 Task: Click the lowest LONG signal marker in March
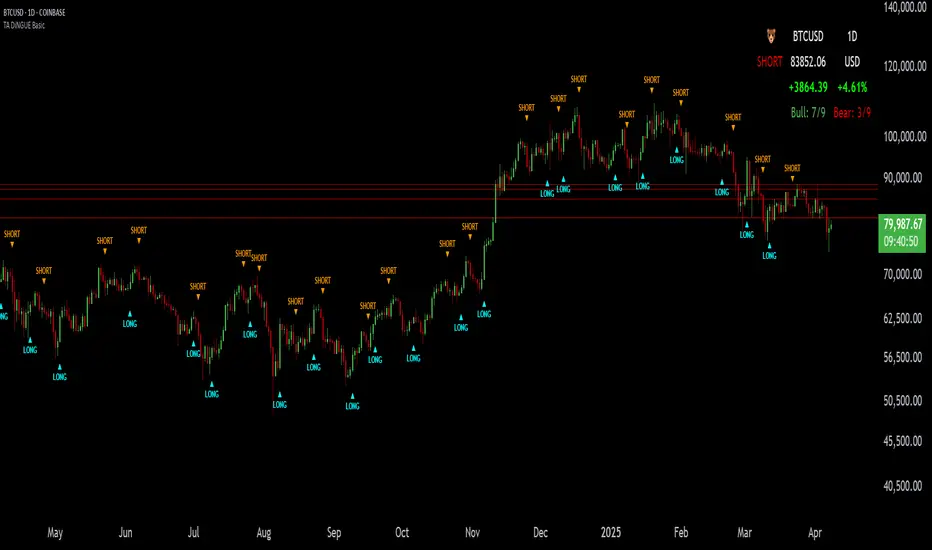[769, 252]
